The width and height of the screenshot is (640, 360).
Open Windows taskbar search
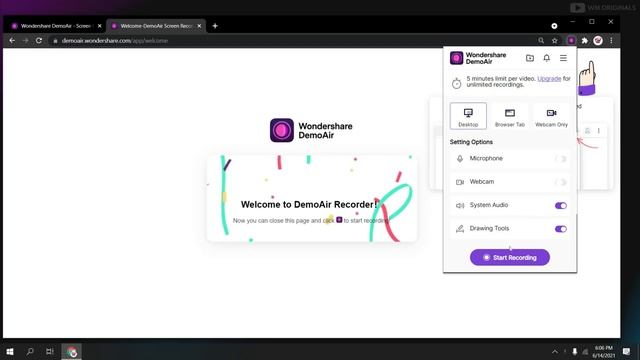point(30,351)
